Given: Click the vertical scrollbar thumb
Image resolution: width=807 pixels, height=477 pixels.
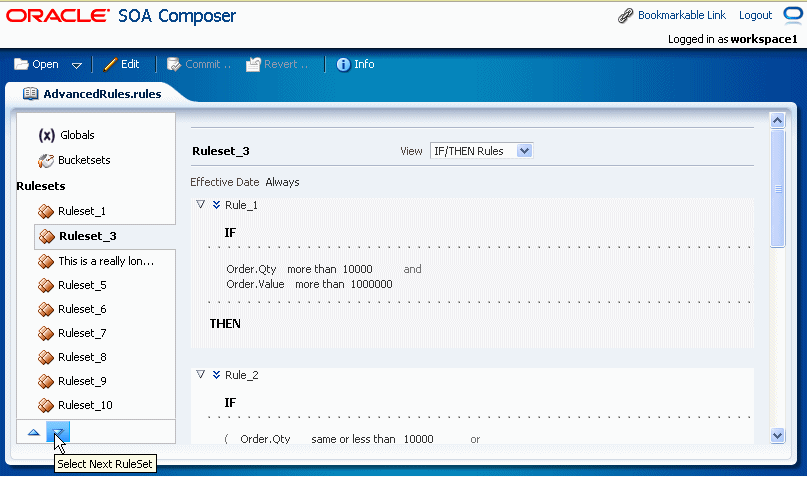Looking at the screenshot, I should tap(778, 188).
